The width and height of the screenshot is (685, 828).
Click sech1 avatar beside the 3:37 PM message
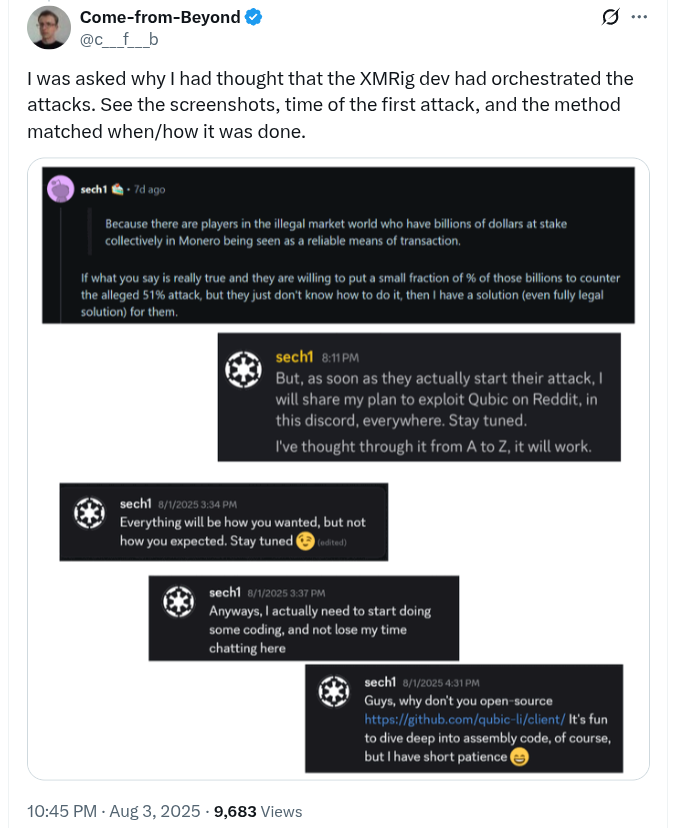pos(178,602)
